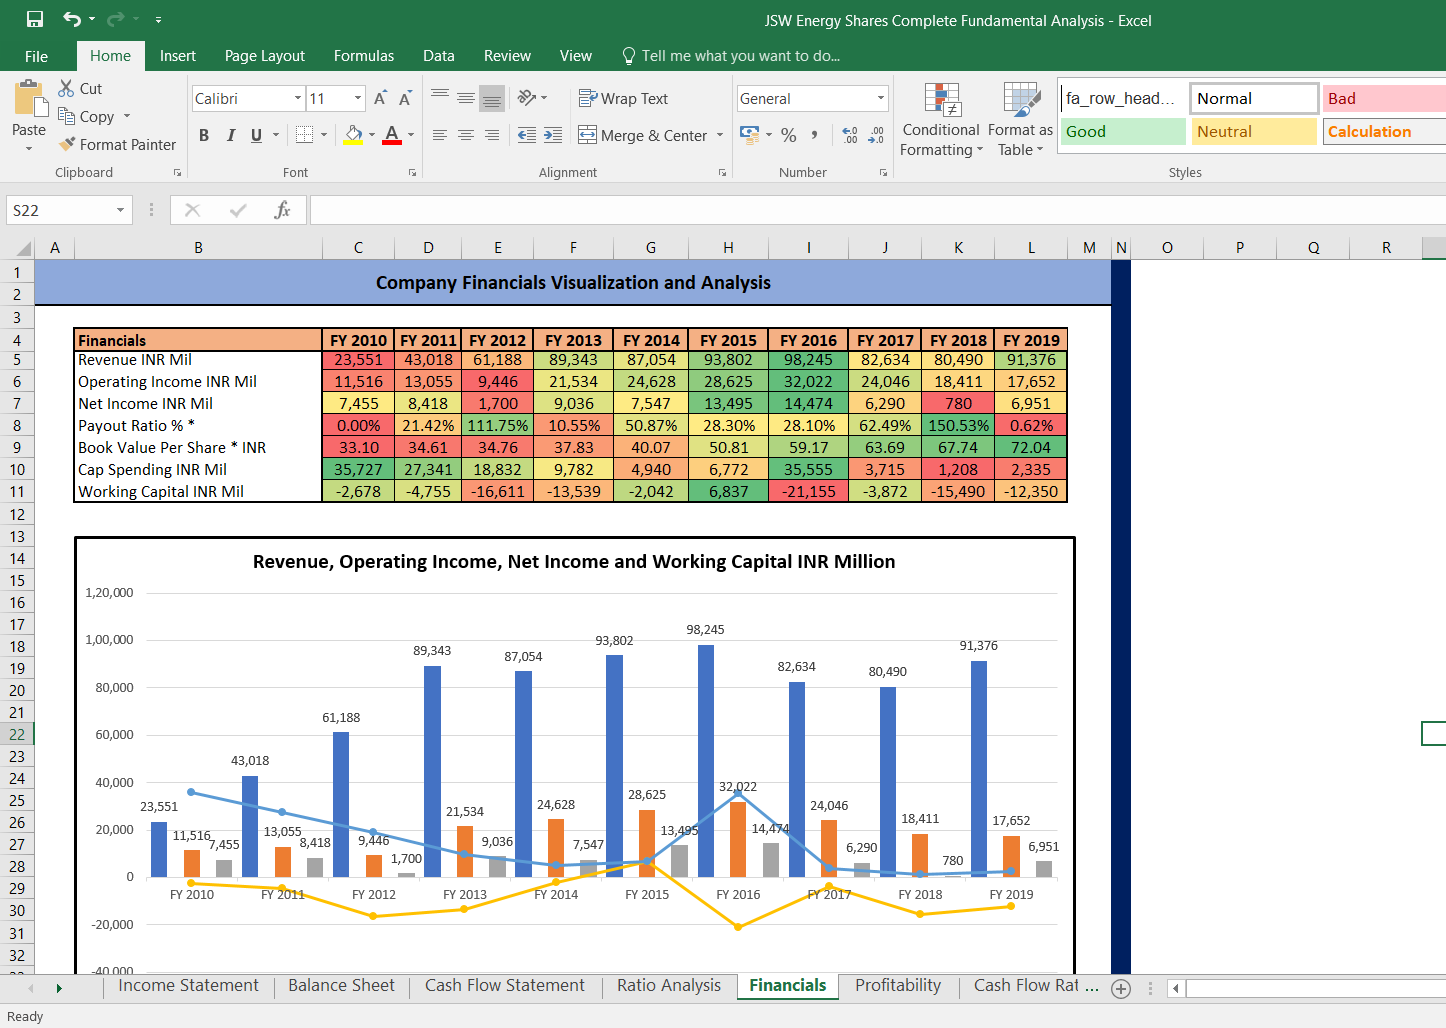
Task: Select the Profitability sheet tab
Action: pos(898,986)
